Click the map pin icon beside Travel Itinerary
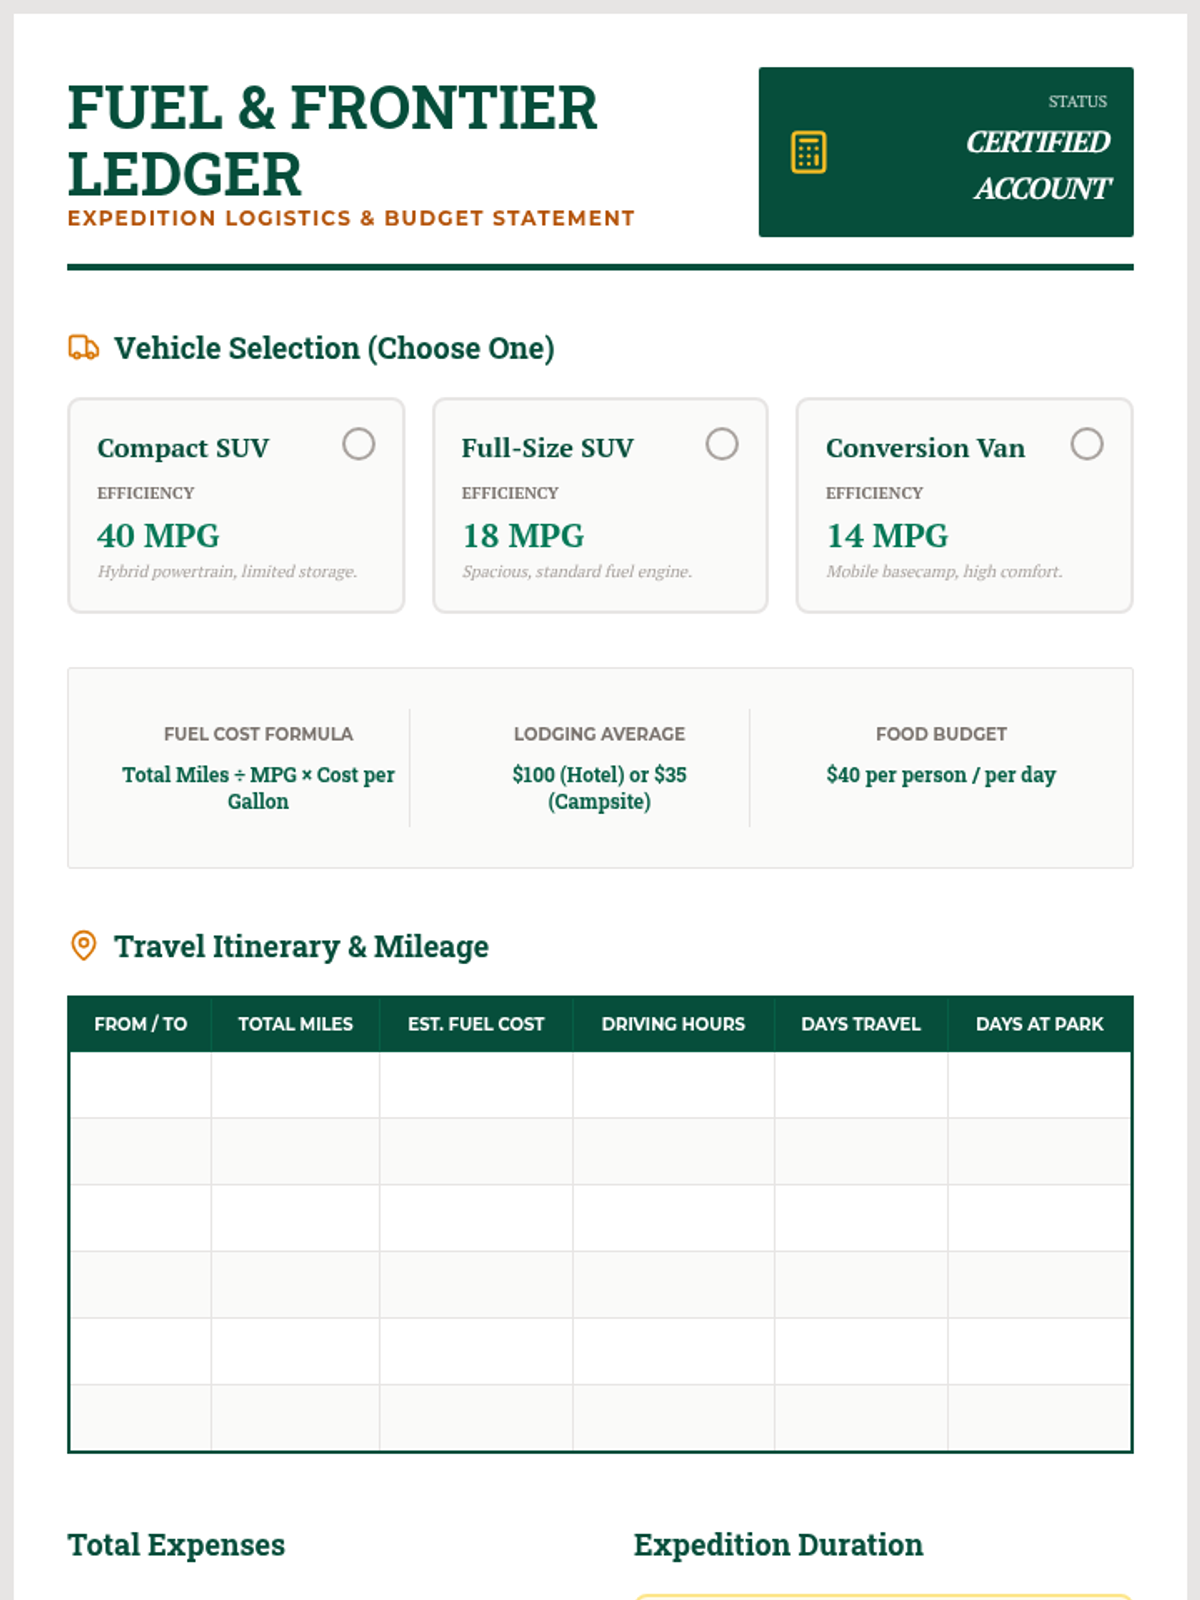 (84, 945)
